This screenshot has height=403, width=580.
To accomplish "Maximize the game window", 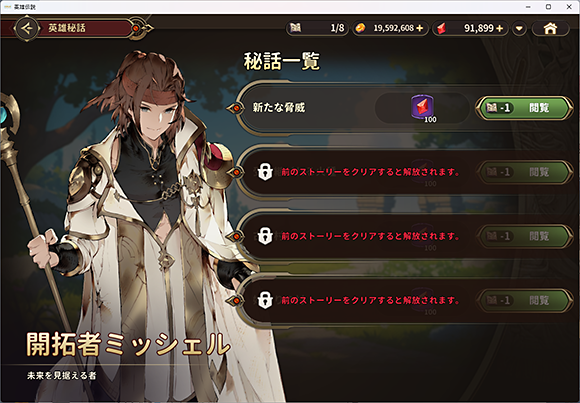I will 549,7.
